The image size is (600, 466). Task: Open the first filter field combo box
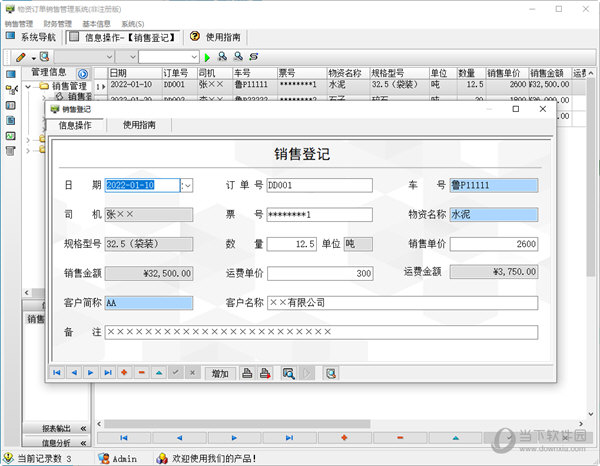click(x=84, y=57)
